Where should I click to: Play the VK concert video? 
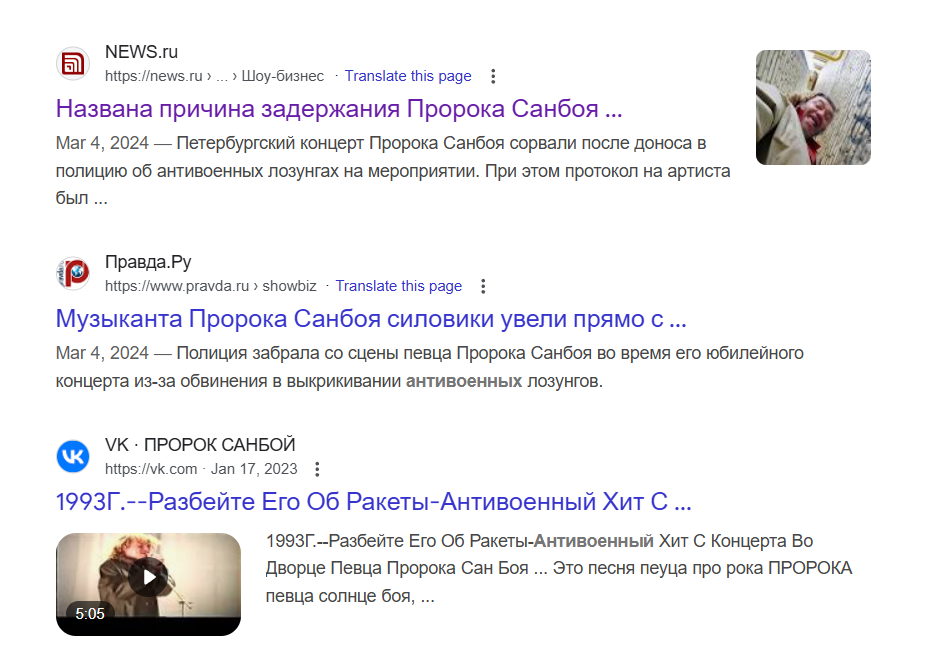pos(148,578)
